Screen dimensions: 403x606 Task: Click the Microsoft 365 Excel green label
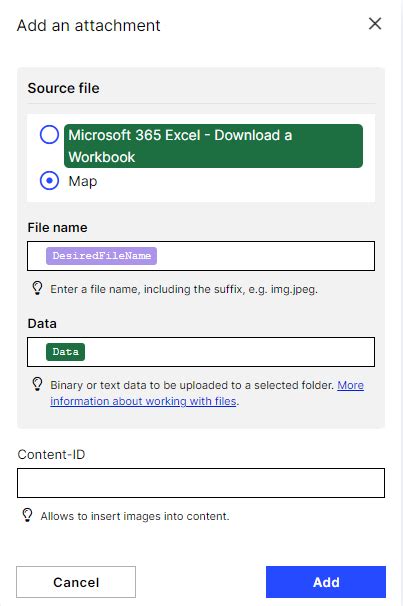(213, 146)
